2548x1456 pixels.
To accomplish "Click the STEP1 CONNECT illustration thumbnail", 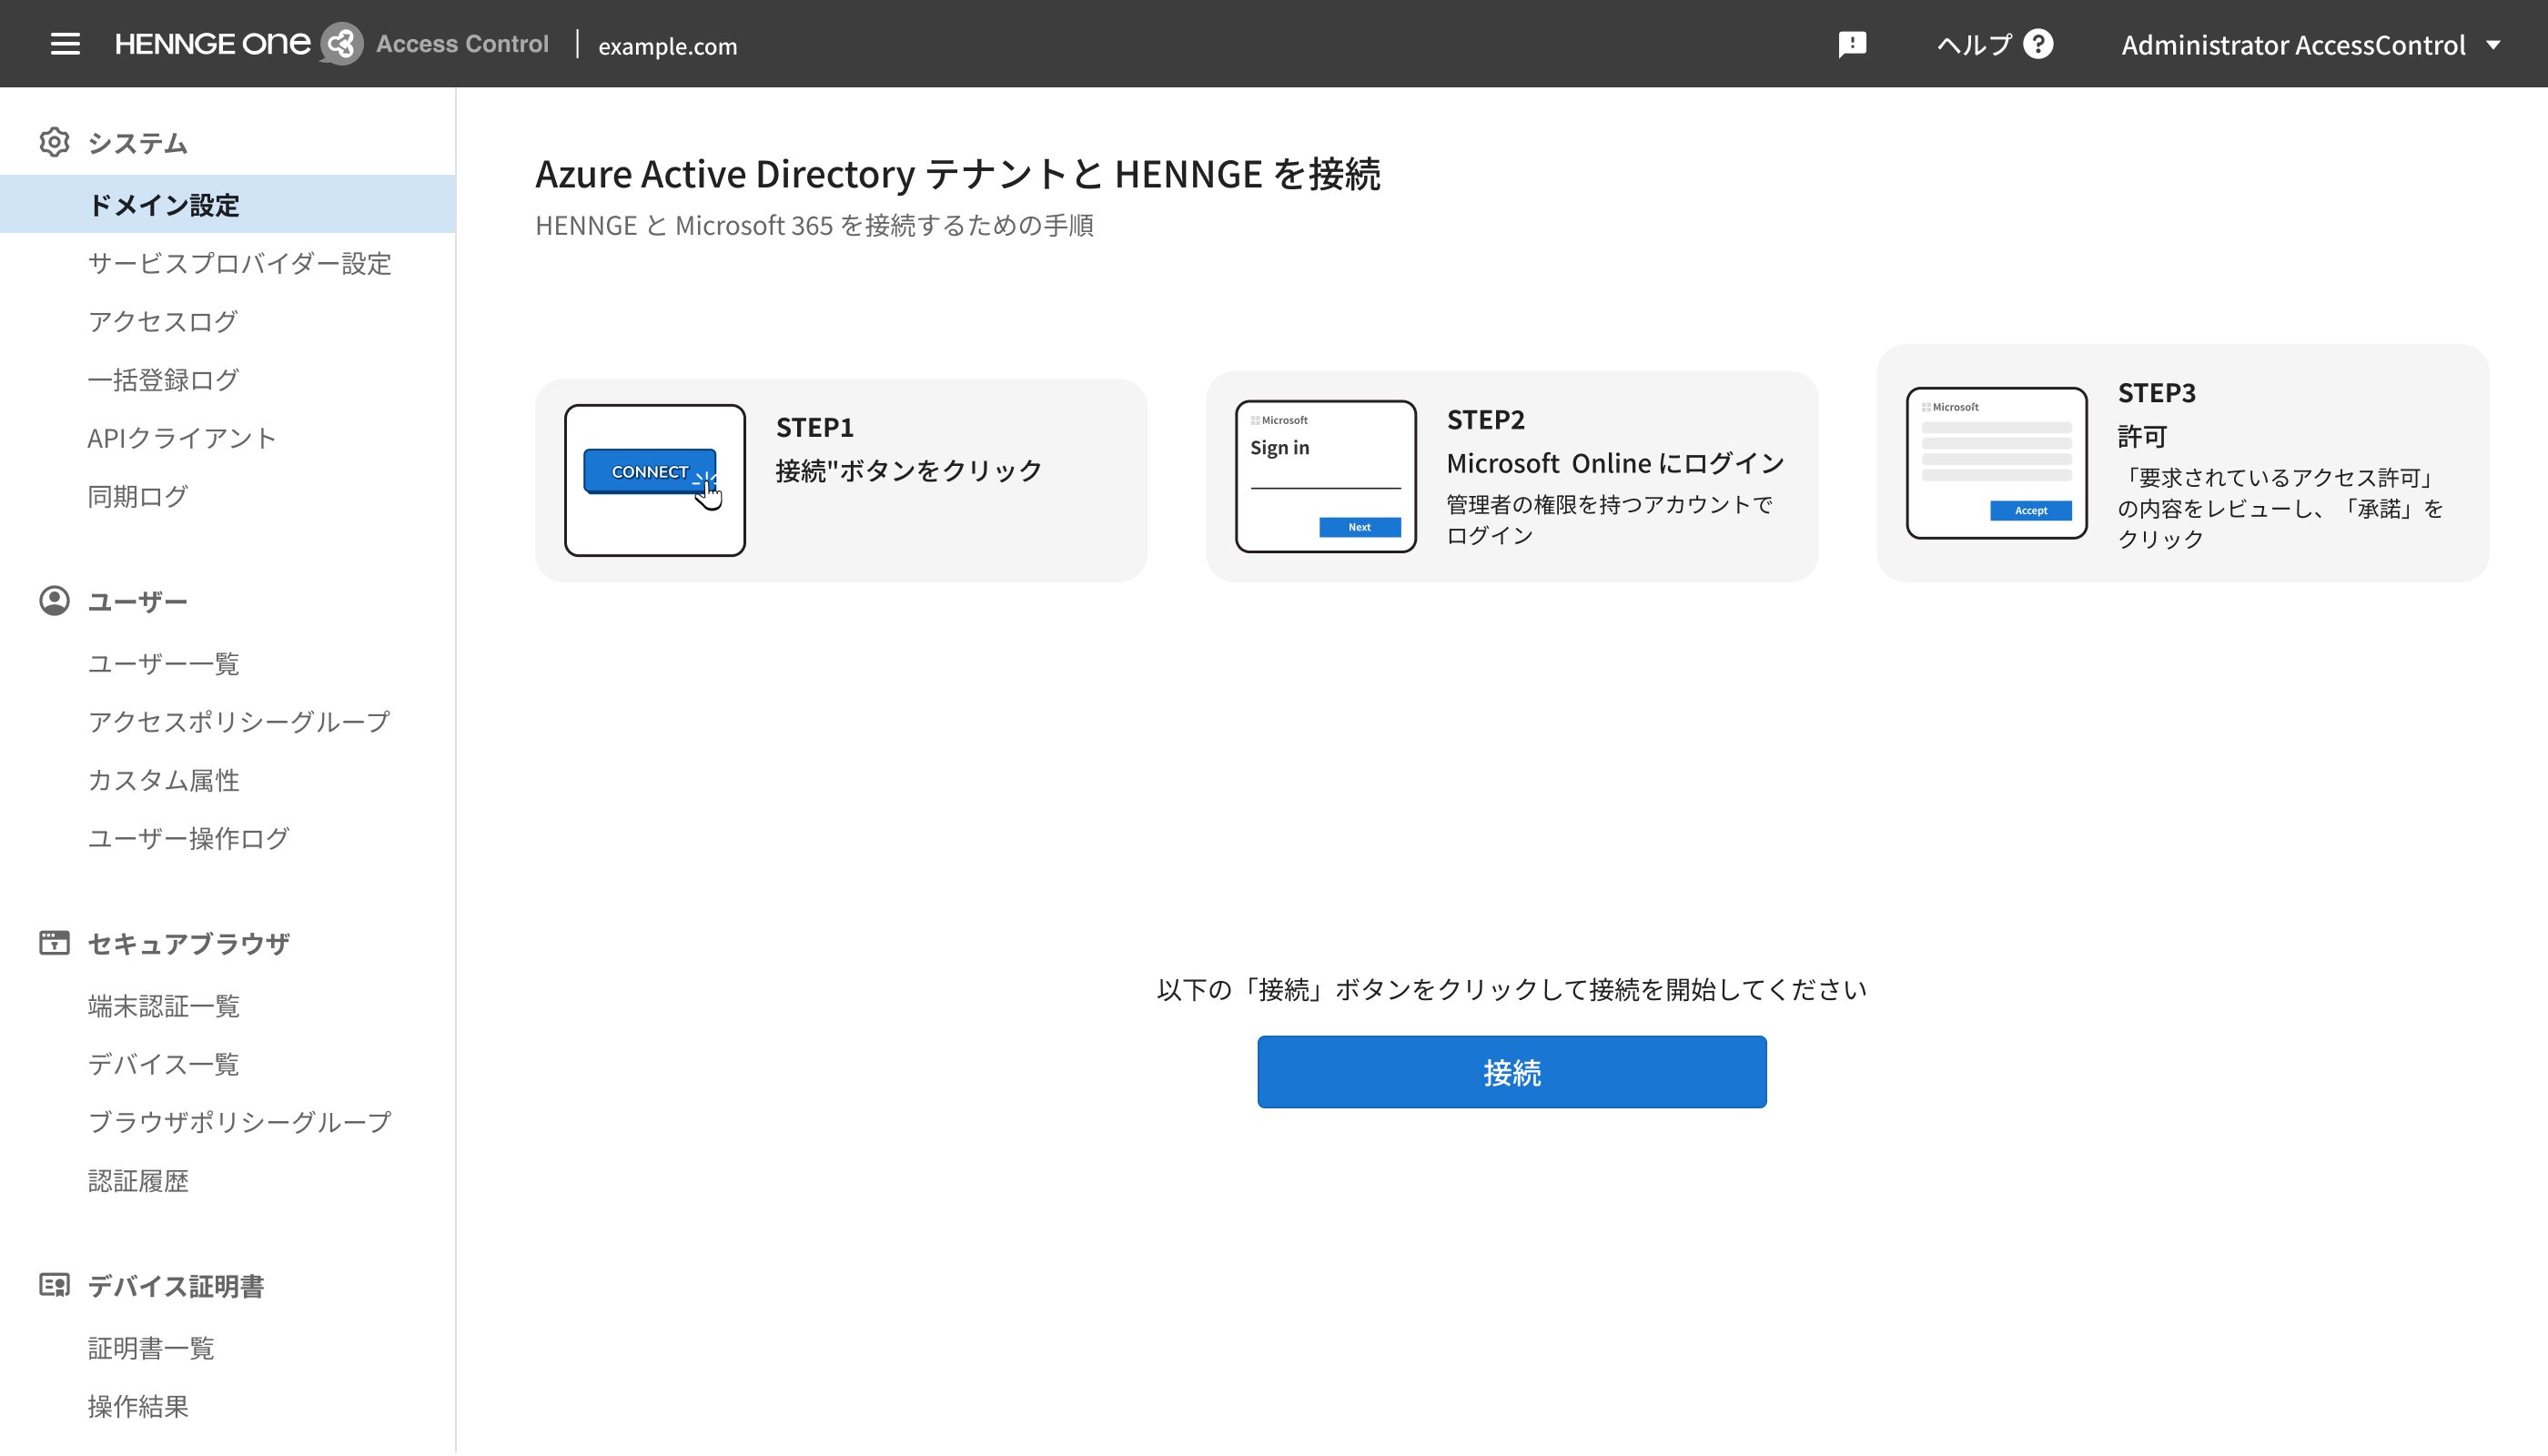I will [x=654, y=479].
